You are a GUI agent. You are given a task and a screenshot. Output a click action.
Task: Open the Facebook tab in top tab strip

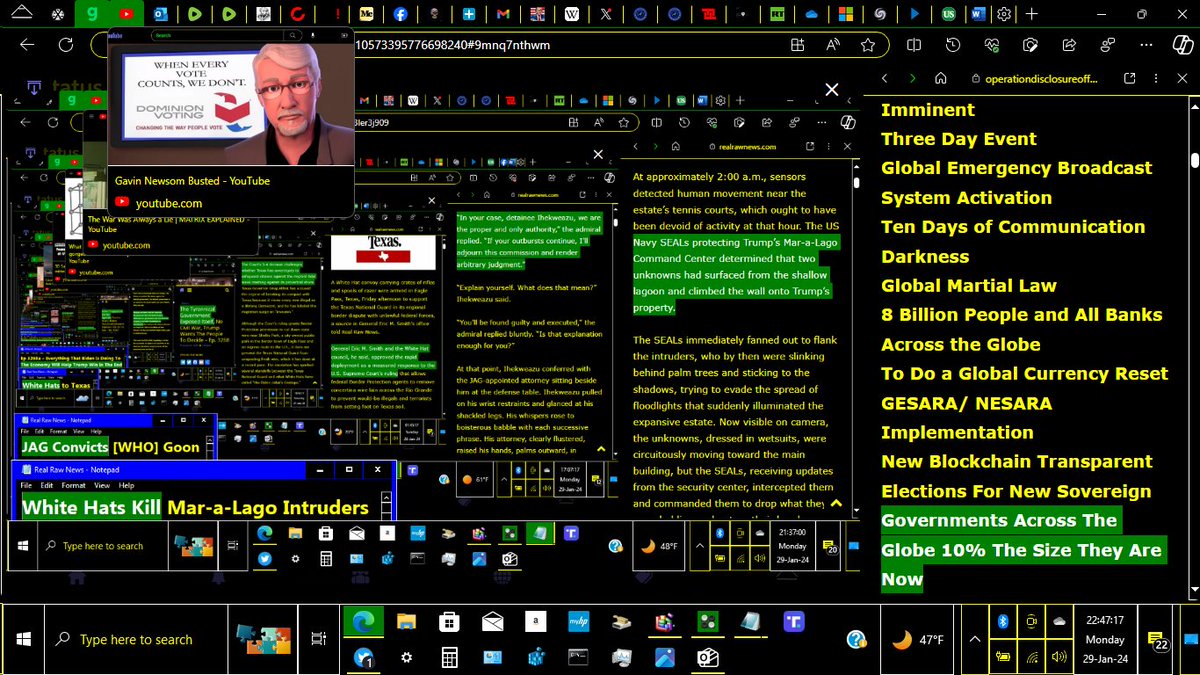[x=400, y=14]
